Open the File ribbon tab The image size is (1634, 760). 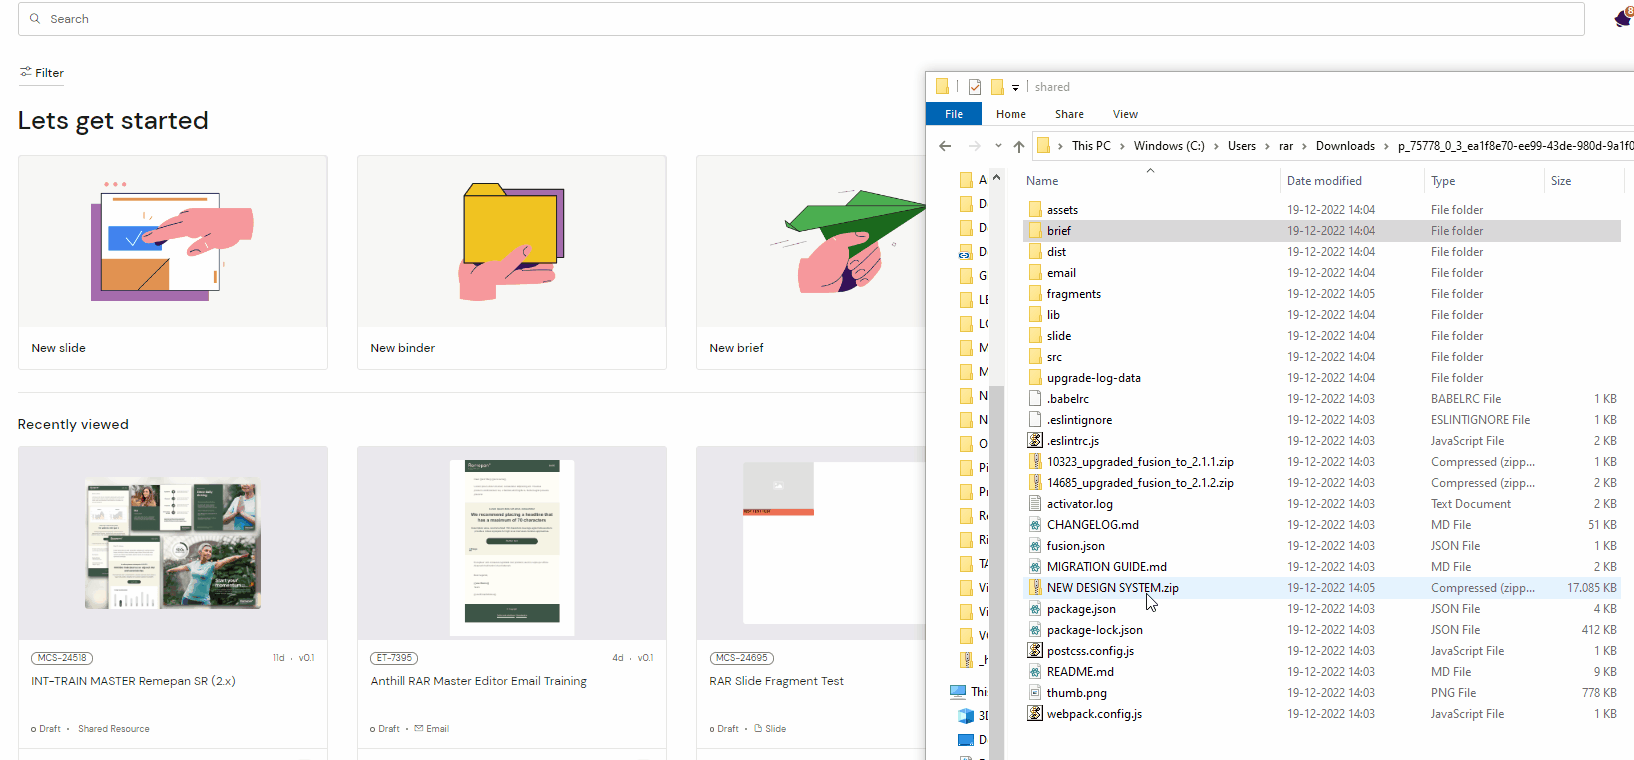point(954,114)
